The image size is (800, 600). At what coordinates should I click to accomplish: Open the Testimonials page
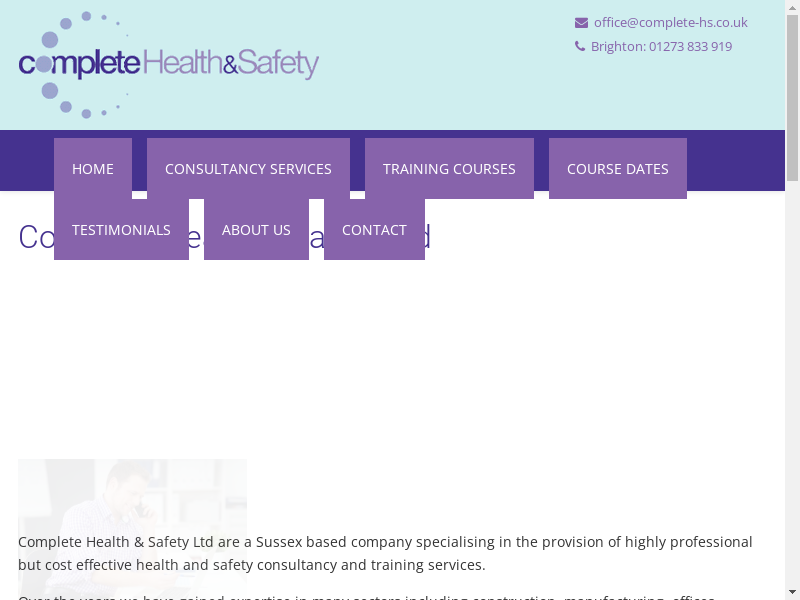coord(121,230)
